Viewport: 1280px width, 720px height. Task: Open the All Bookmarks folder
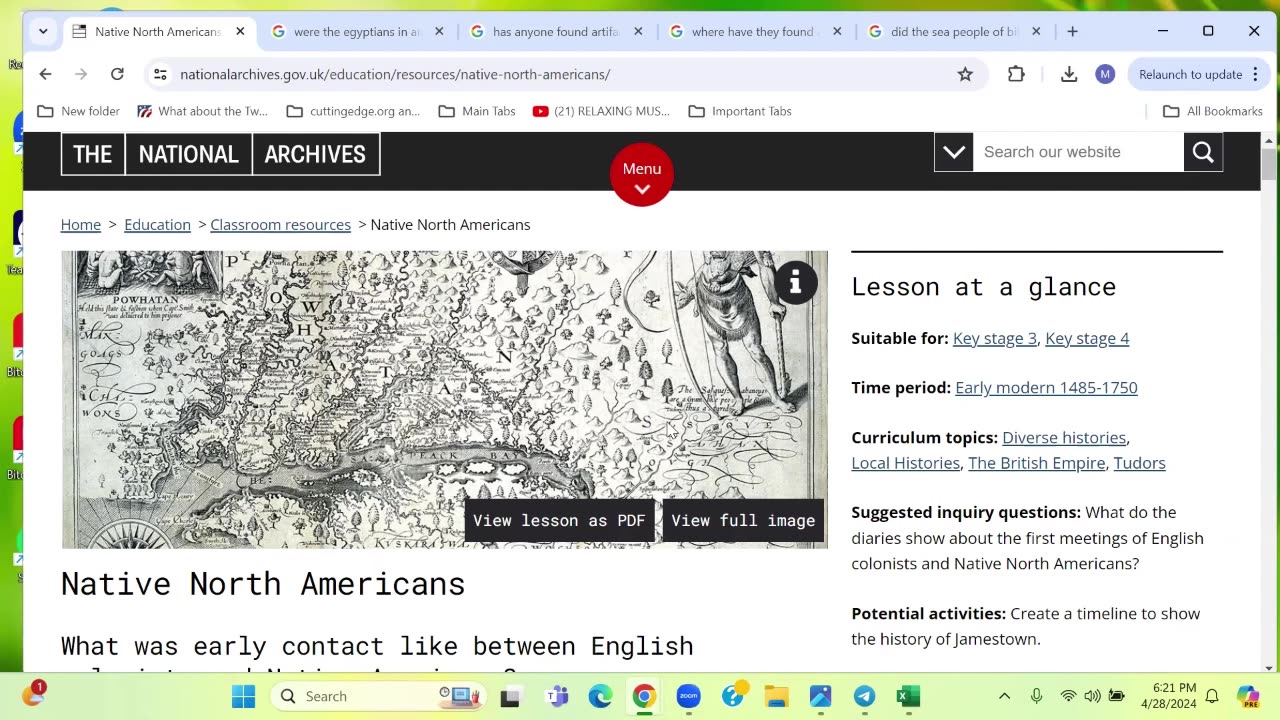[x=1212, y=111]
